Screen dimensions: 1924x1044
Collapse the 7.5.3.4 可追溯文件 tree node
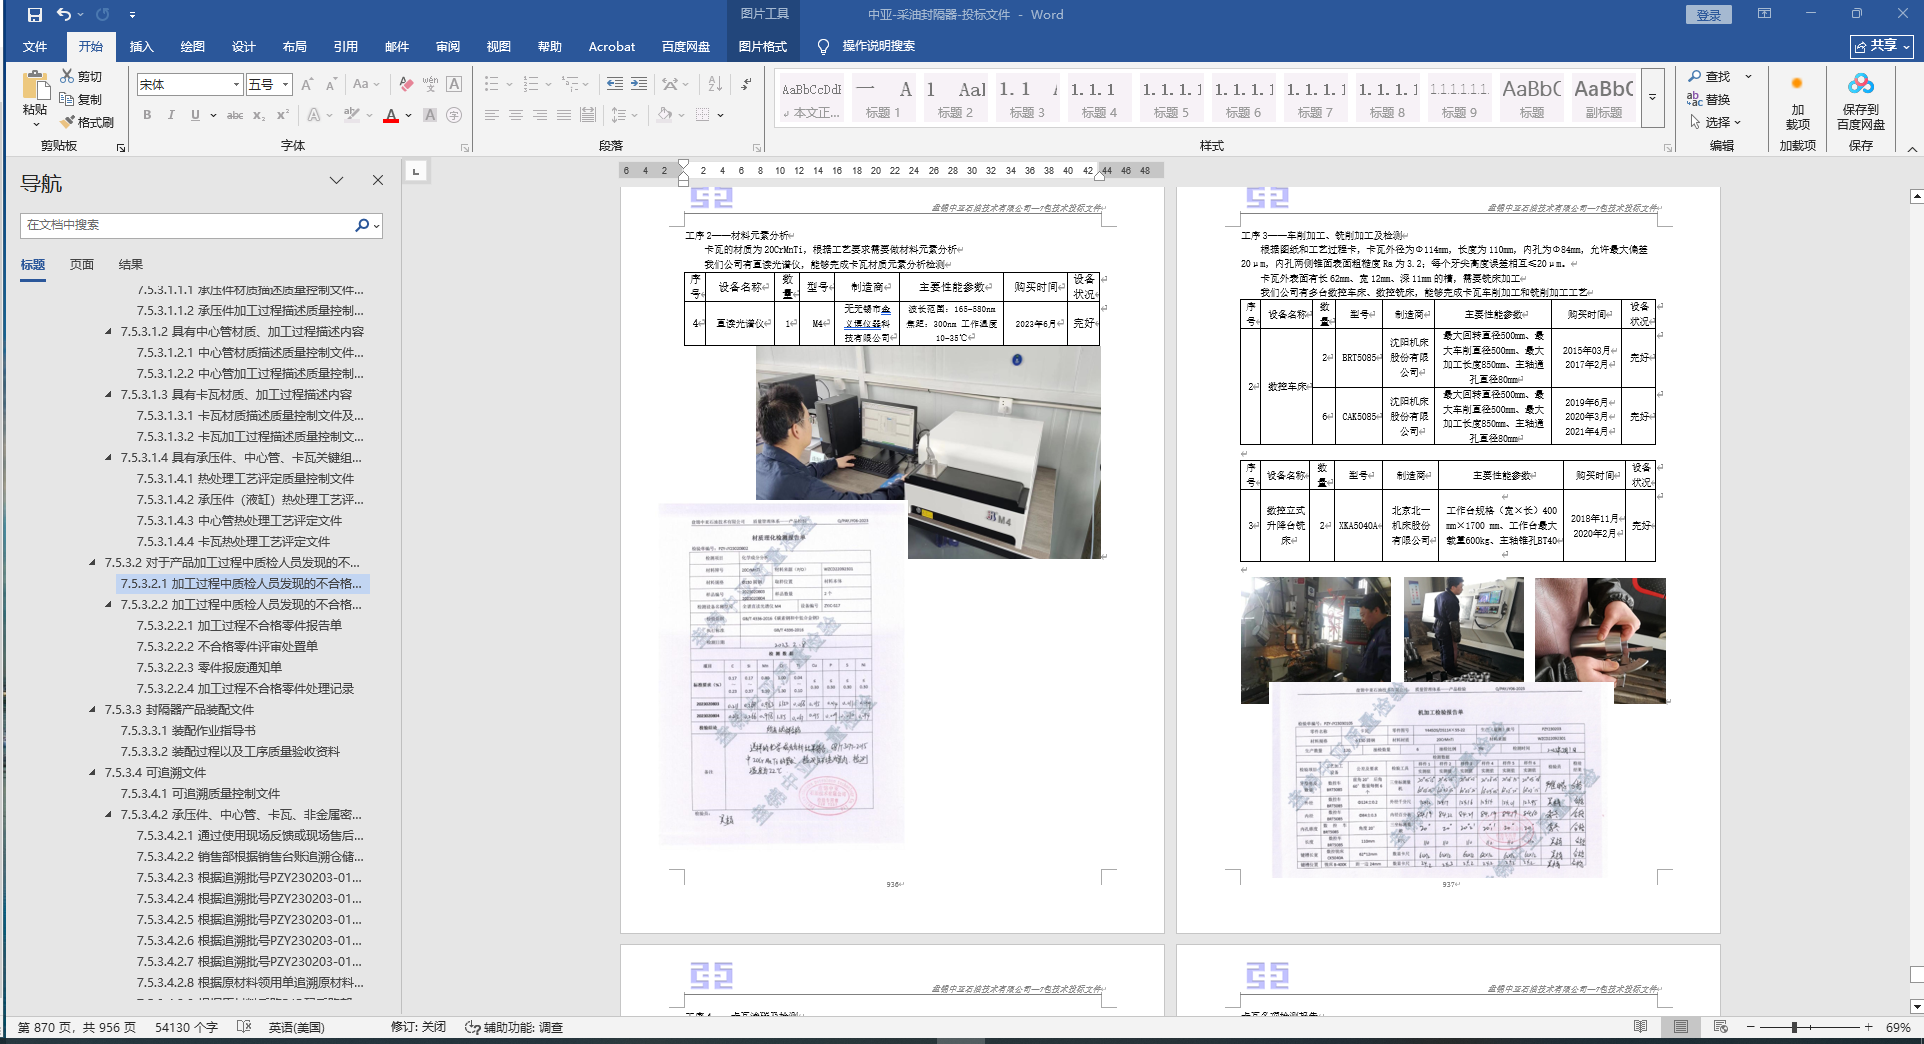point(93,772)
